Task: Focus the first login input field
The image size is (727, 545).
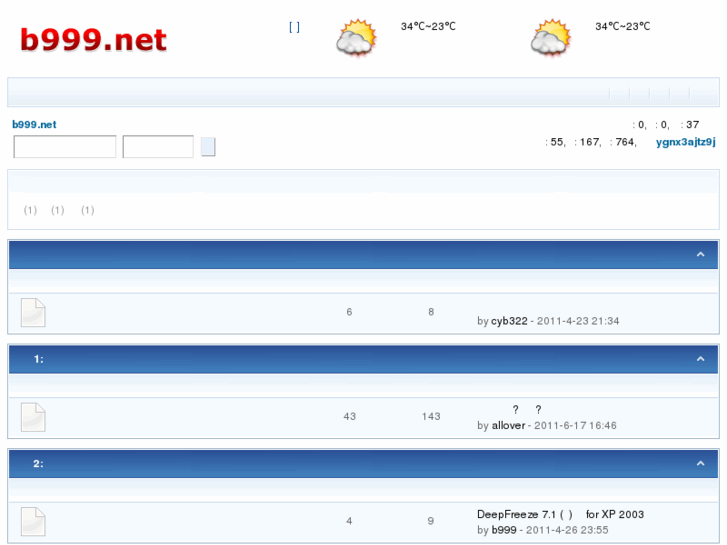Action: click(x=65, y=147)
